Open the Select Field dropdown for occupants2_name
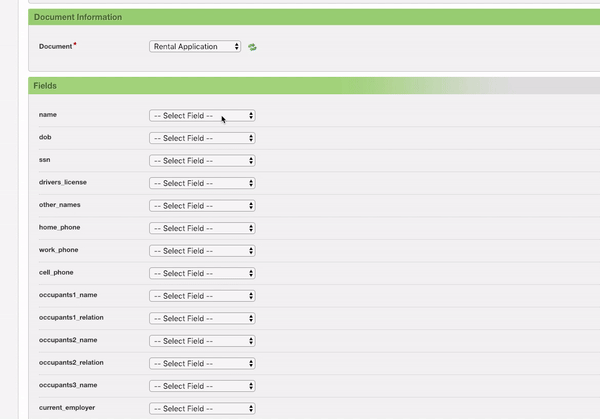This screenshot has width=600, height=419. click(202, 341)
